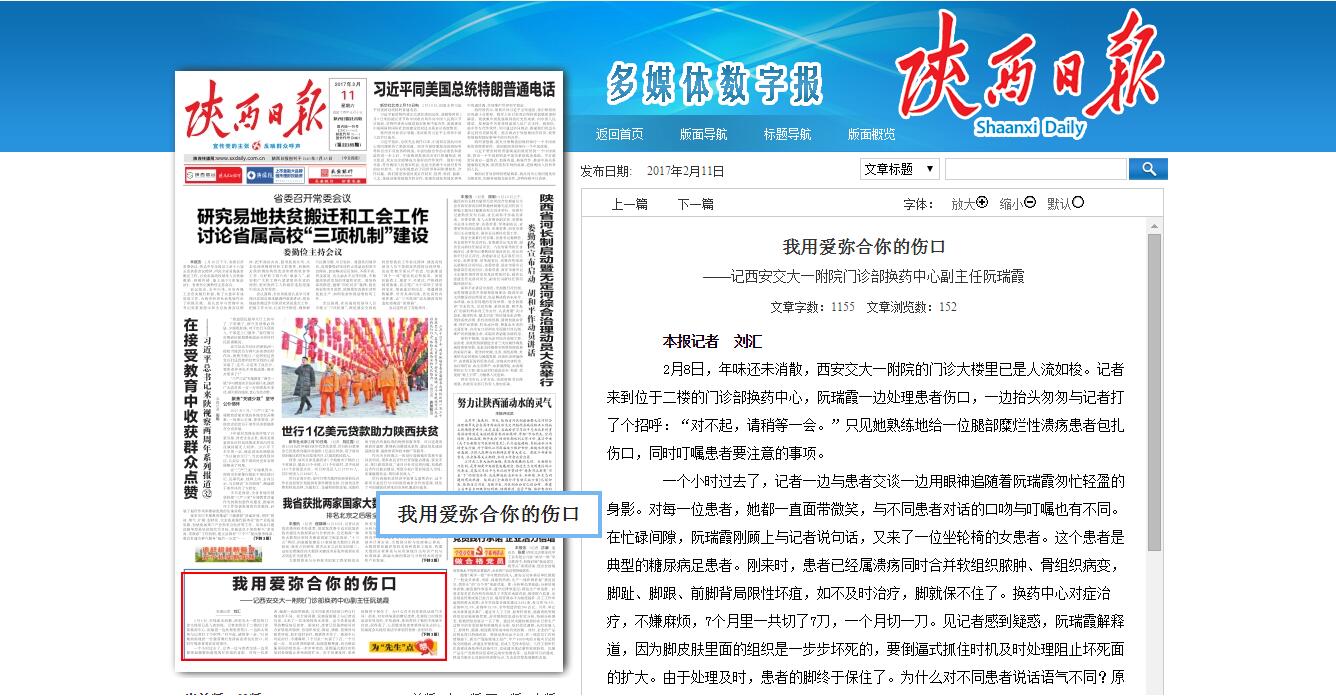This screenshot has width=1336, height=696.
Task: Click into the search text field
Action: click(x=1036, y=169)
